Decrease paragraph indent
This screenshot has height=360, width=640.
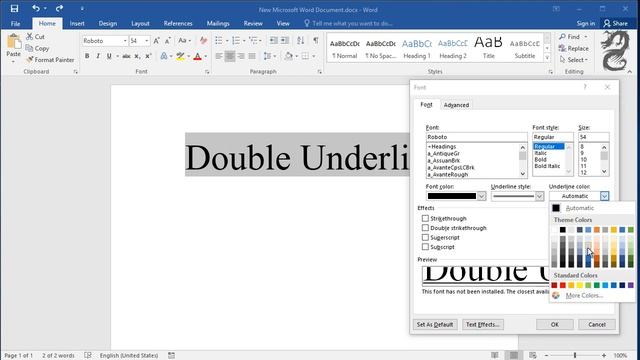[273, 40]
